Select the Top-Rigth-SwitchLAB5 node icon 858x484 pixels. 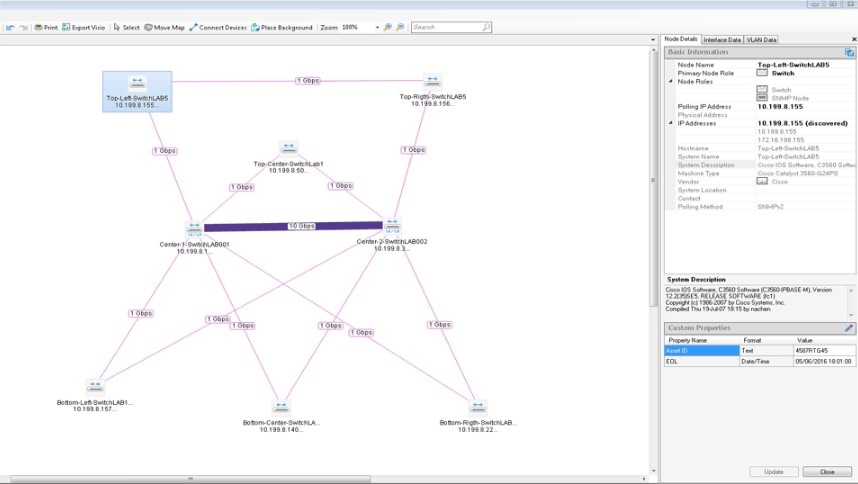point(432,80)
